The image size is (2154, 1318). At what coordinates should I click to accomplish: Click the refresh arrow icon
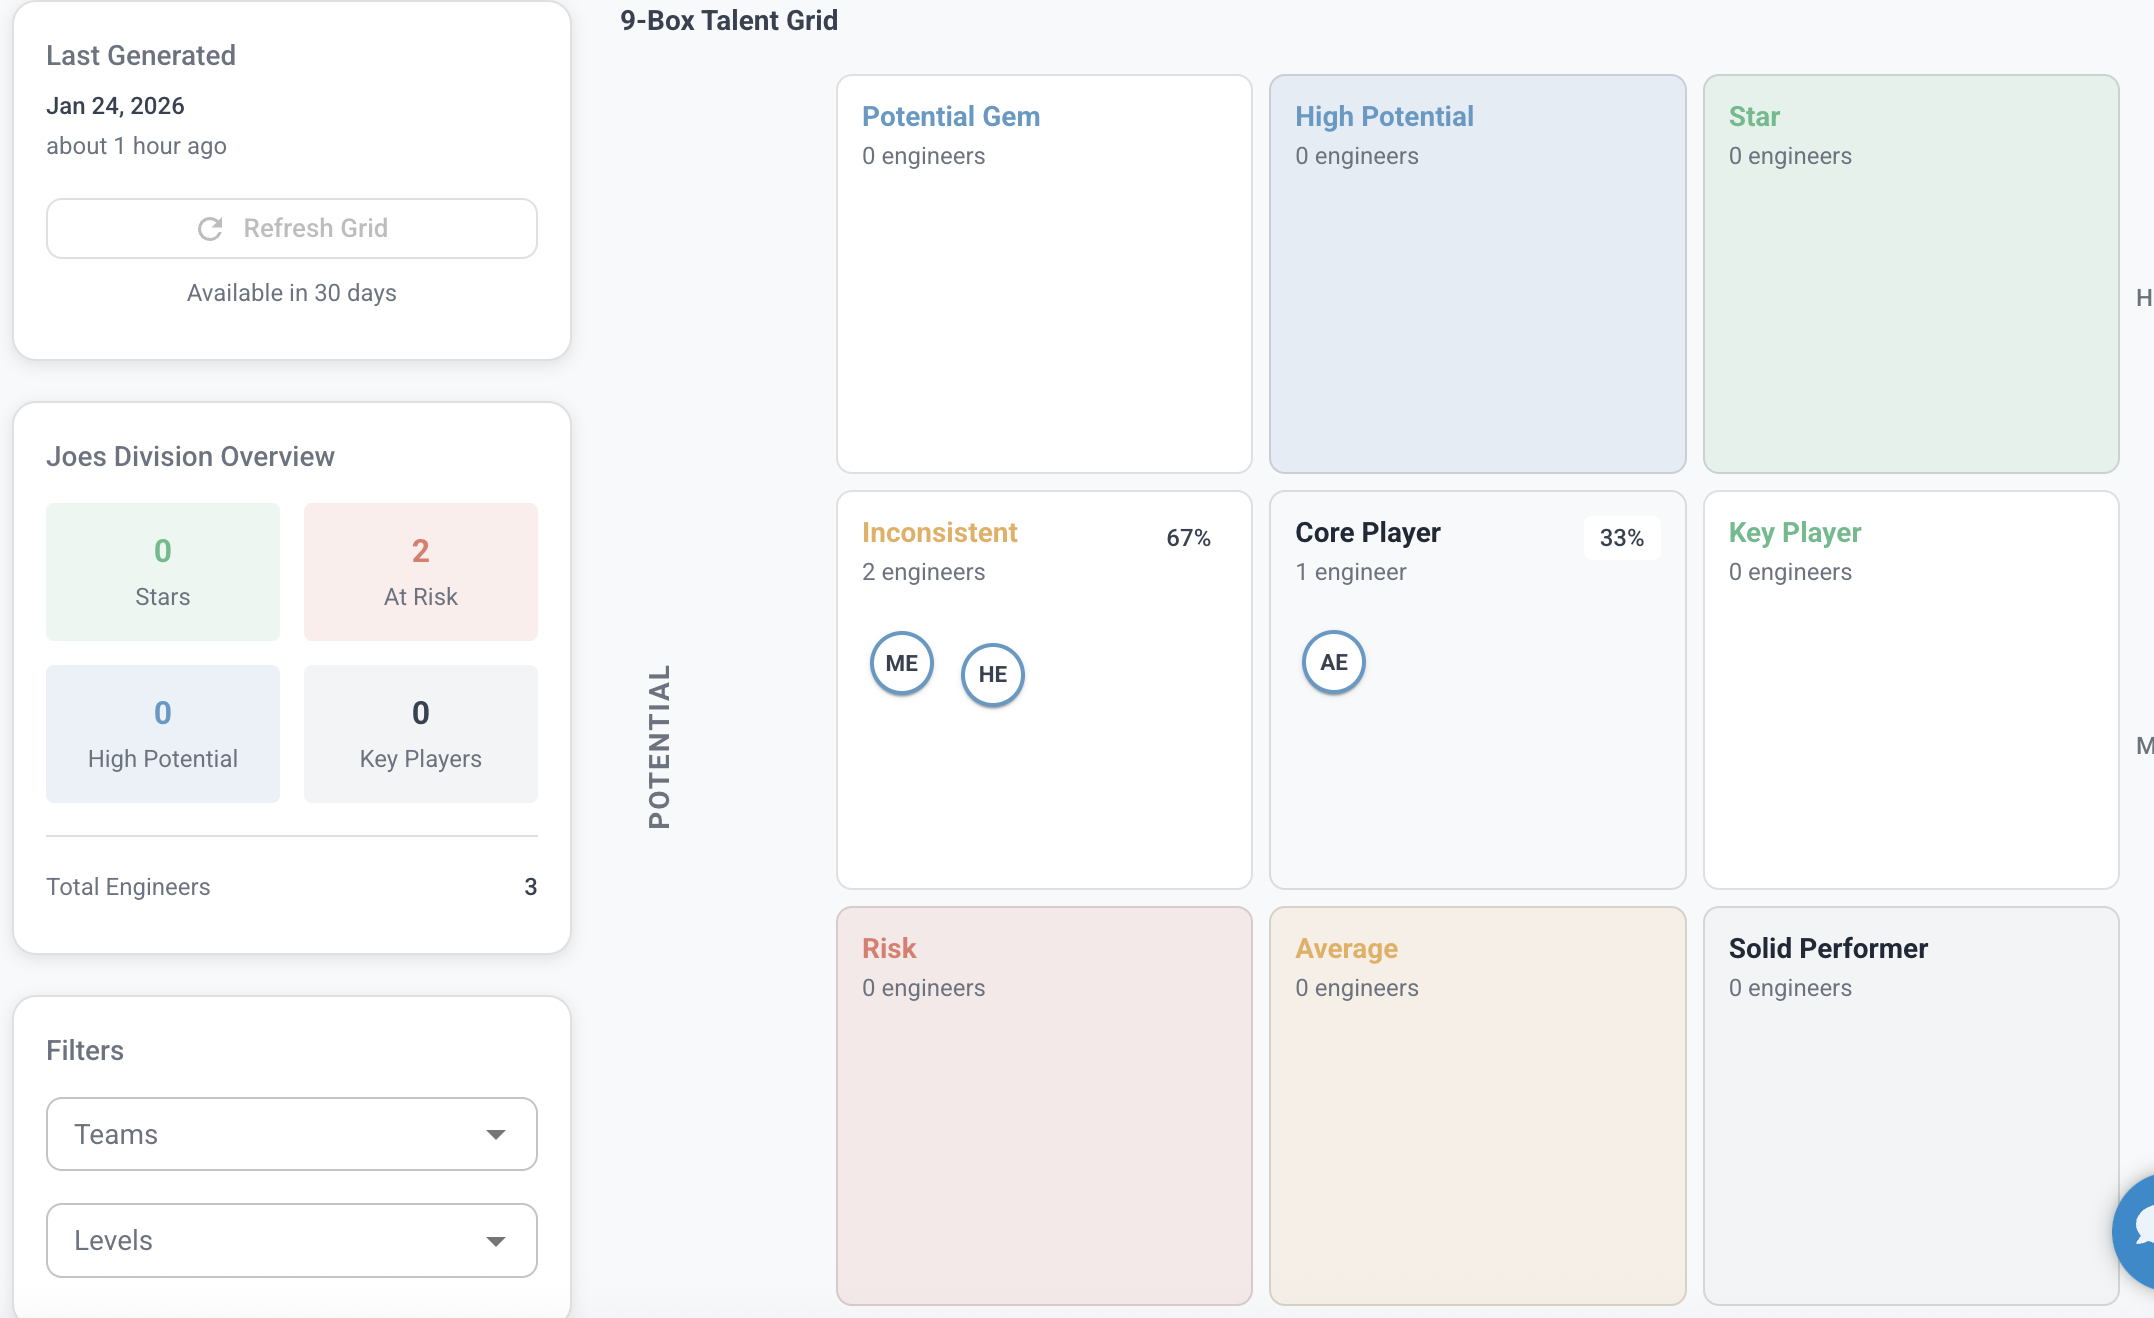pyautogui.click(x=210, y=229)
